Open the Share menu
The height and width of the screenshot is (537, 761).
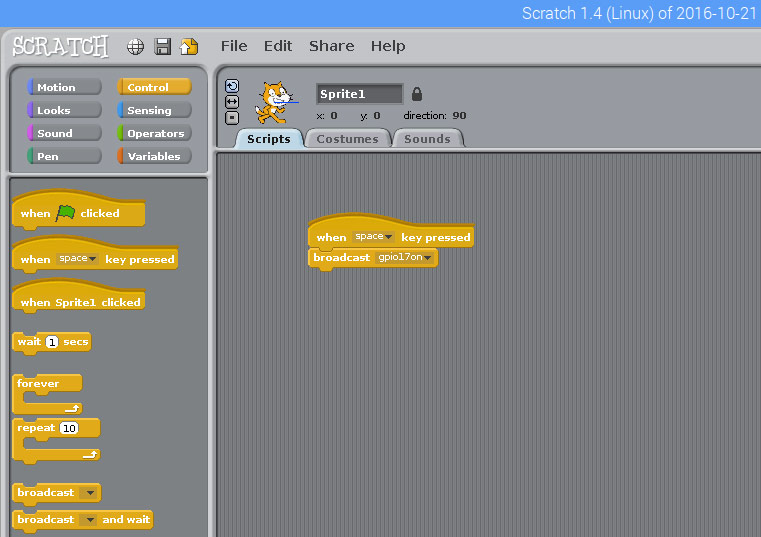click(x=331, y=46)
